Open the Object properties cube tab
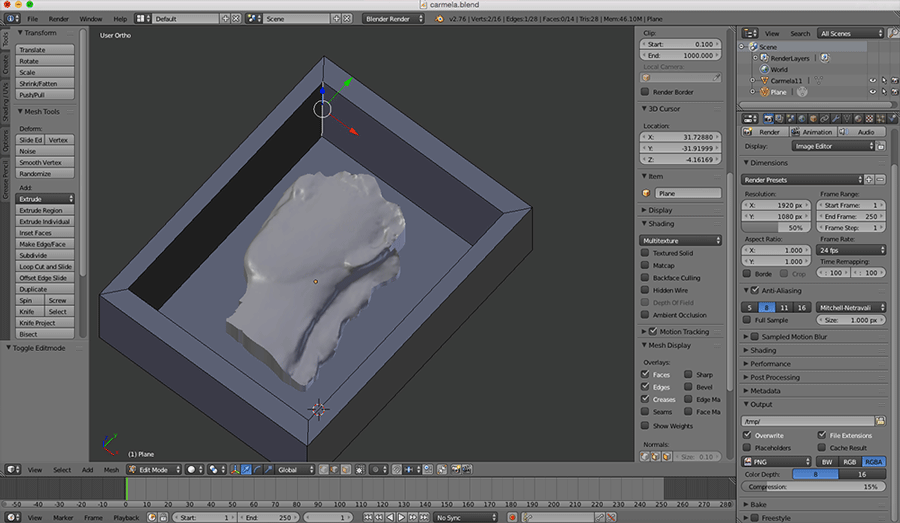 click(813, 119)
